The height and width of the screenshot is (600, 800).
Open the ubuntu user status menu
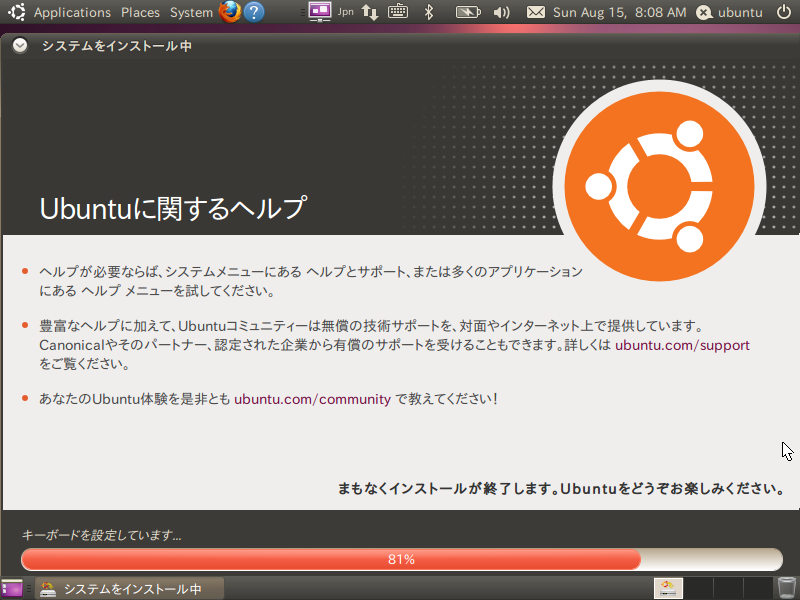pyautogui.click(x=729, y=12)
